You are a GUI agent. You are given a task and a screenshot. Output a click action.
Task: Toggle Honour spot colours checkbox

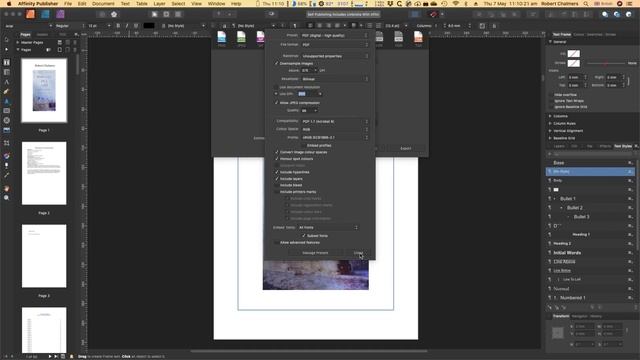(277, 158)
